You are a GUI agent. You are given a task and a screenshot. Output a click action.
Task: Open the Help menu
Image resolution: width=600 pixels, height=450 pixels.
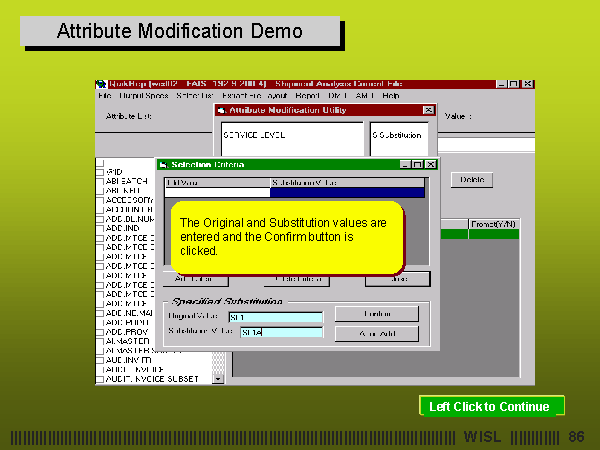[390, 96]
